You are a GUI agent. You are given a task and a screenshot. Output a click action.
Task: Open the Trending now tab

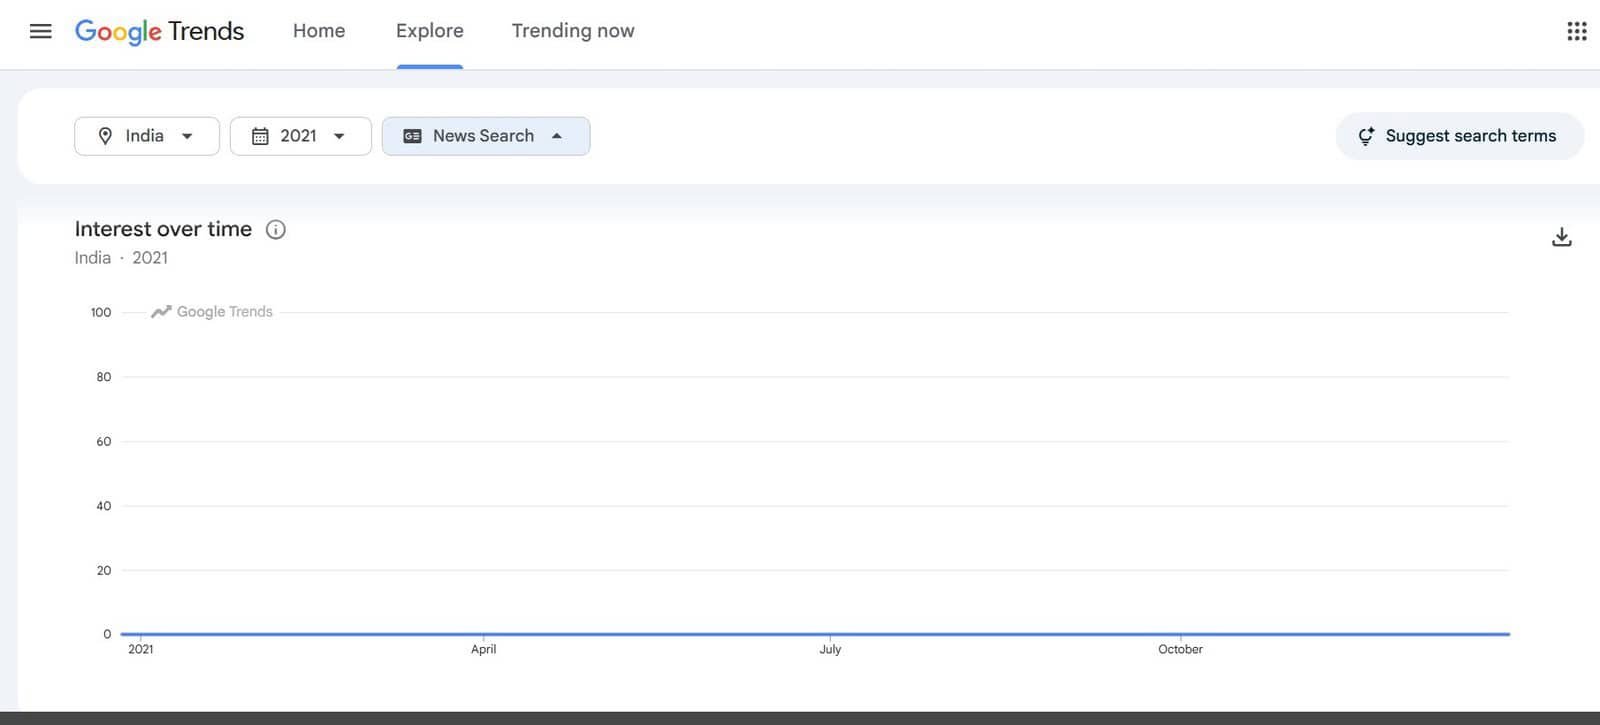(x=573, y=31)
